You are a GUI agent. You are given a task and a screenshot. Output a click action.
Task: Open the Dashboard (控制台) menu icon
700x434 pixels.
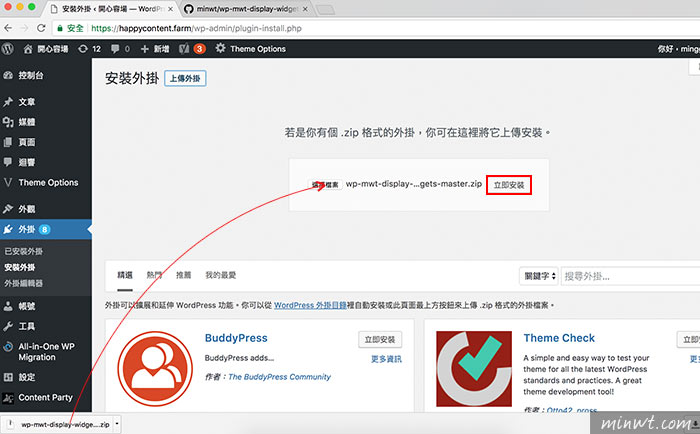point(8,75)
